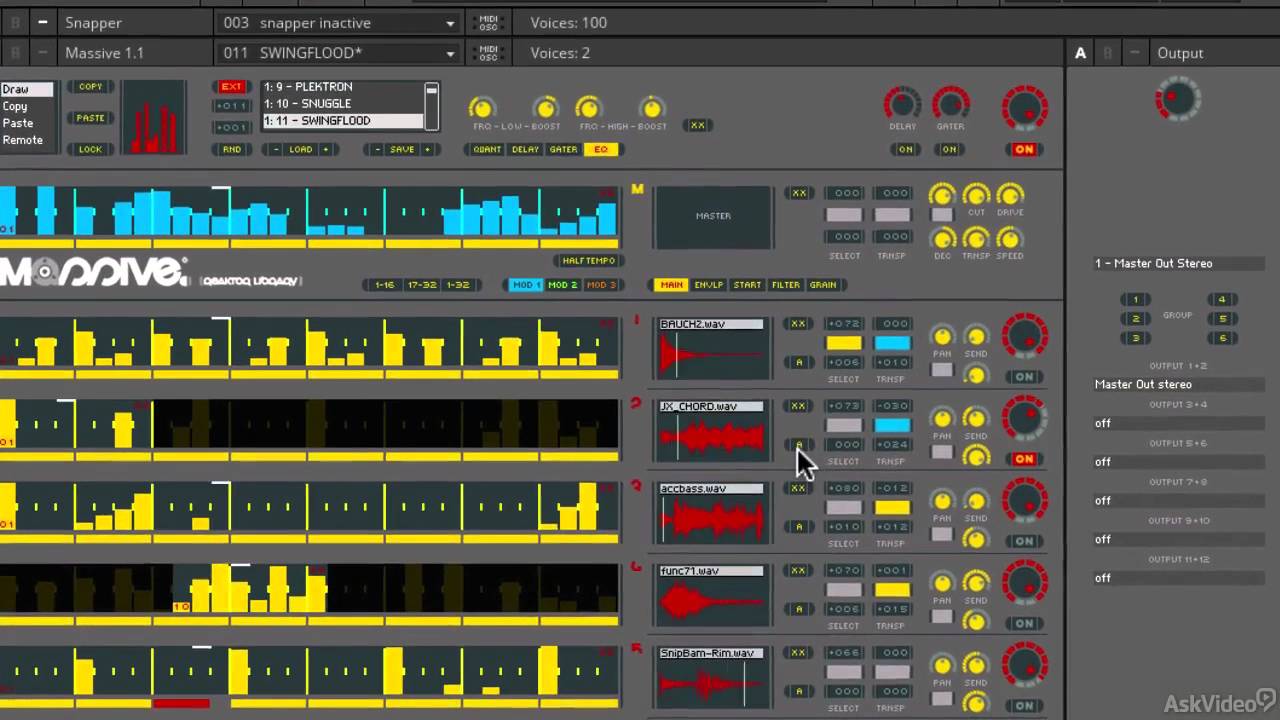The height and width of the screenshot is (720, 1280).
Task: Toggle the HALF TEMPO button
Action: (x=588, y=261)
